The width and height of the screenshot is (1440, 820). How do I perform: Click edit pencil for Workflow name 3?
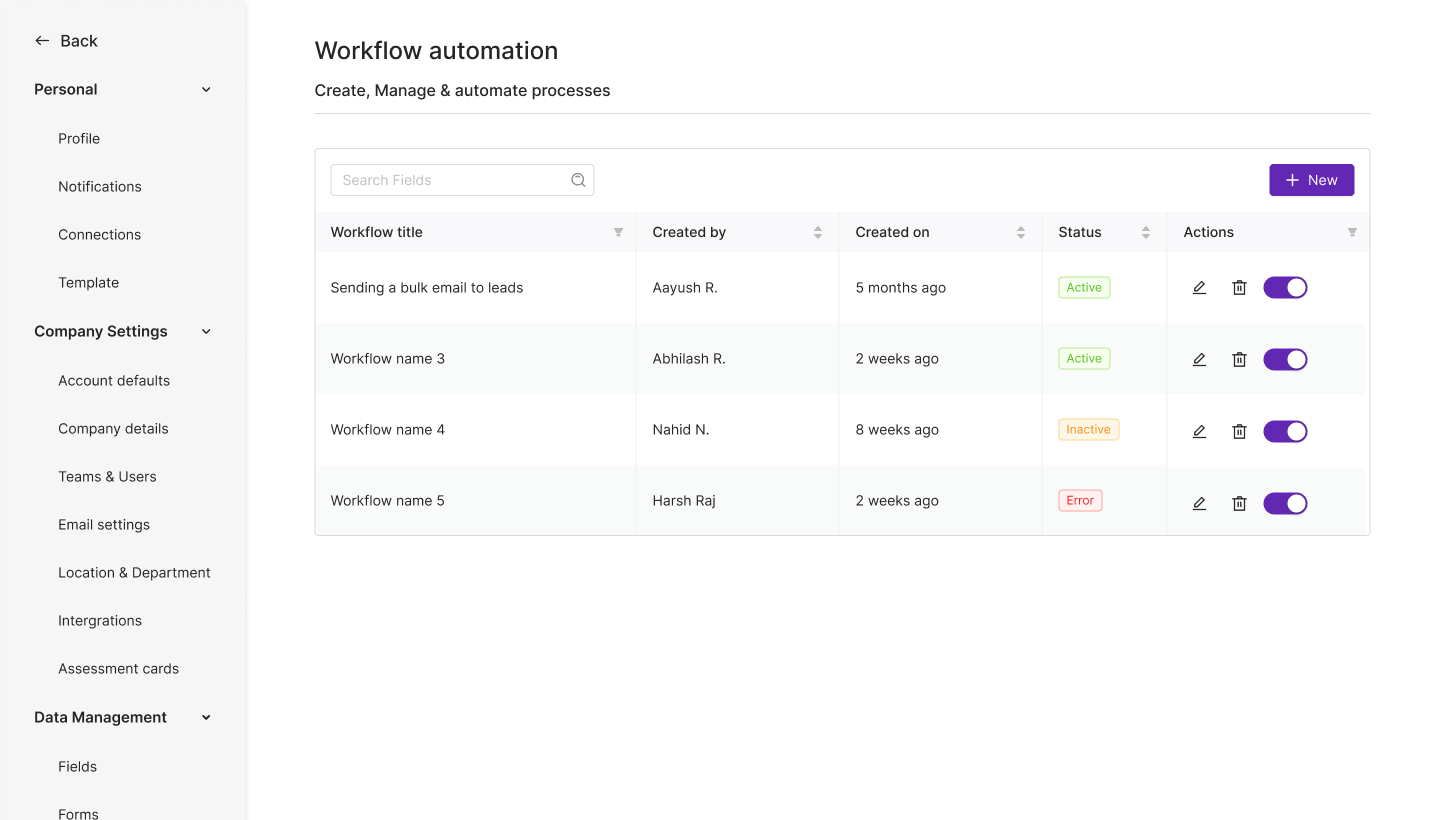click(1199, 359)
